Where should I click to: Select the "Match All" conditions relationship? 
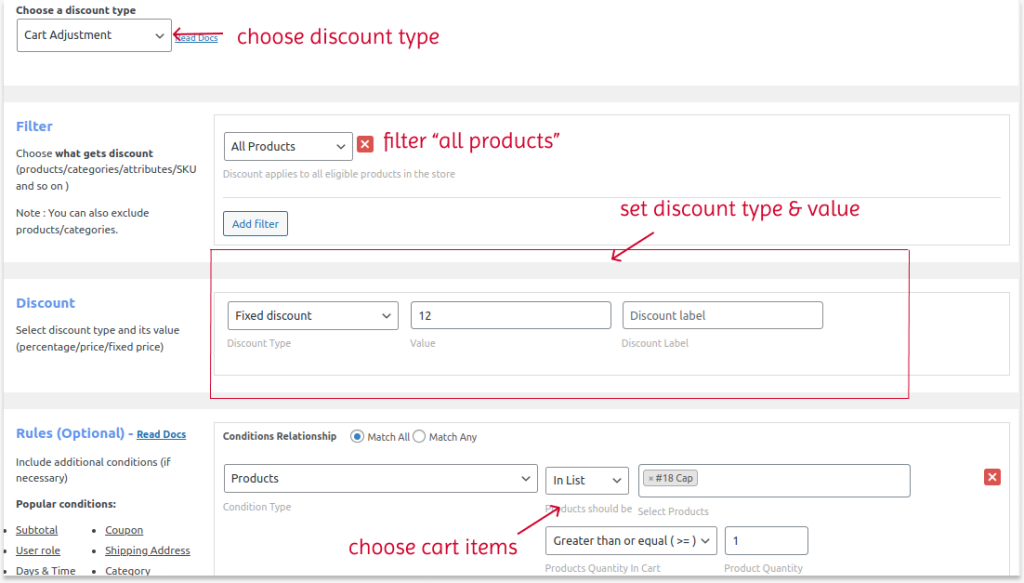click(x=357, y=436)
